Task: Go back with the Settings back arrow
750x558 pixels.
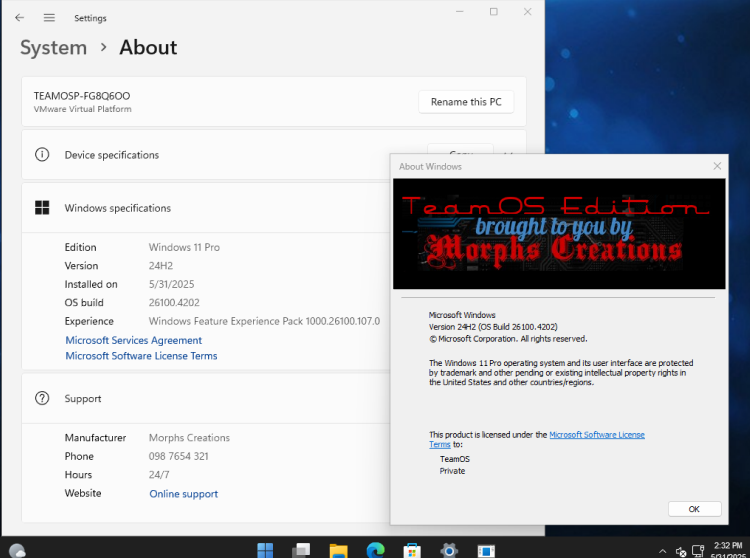Action: point(19,18)
